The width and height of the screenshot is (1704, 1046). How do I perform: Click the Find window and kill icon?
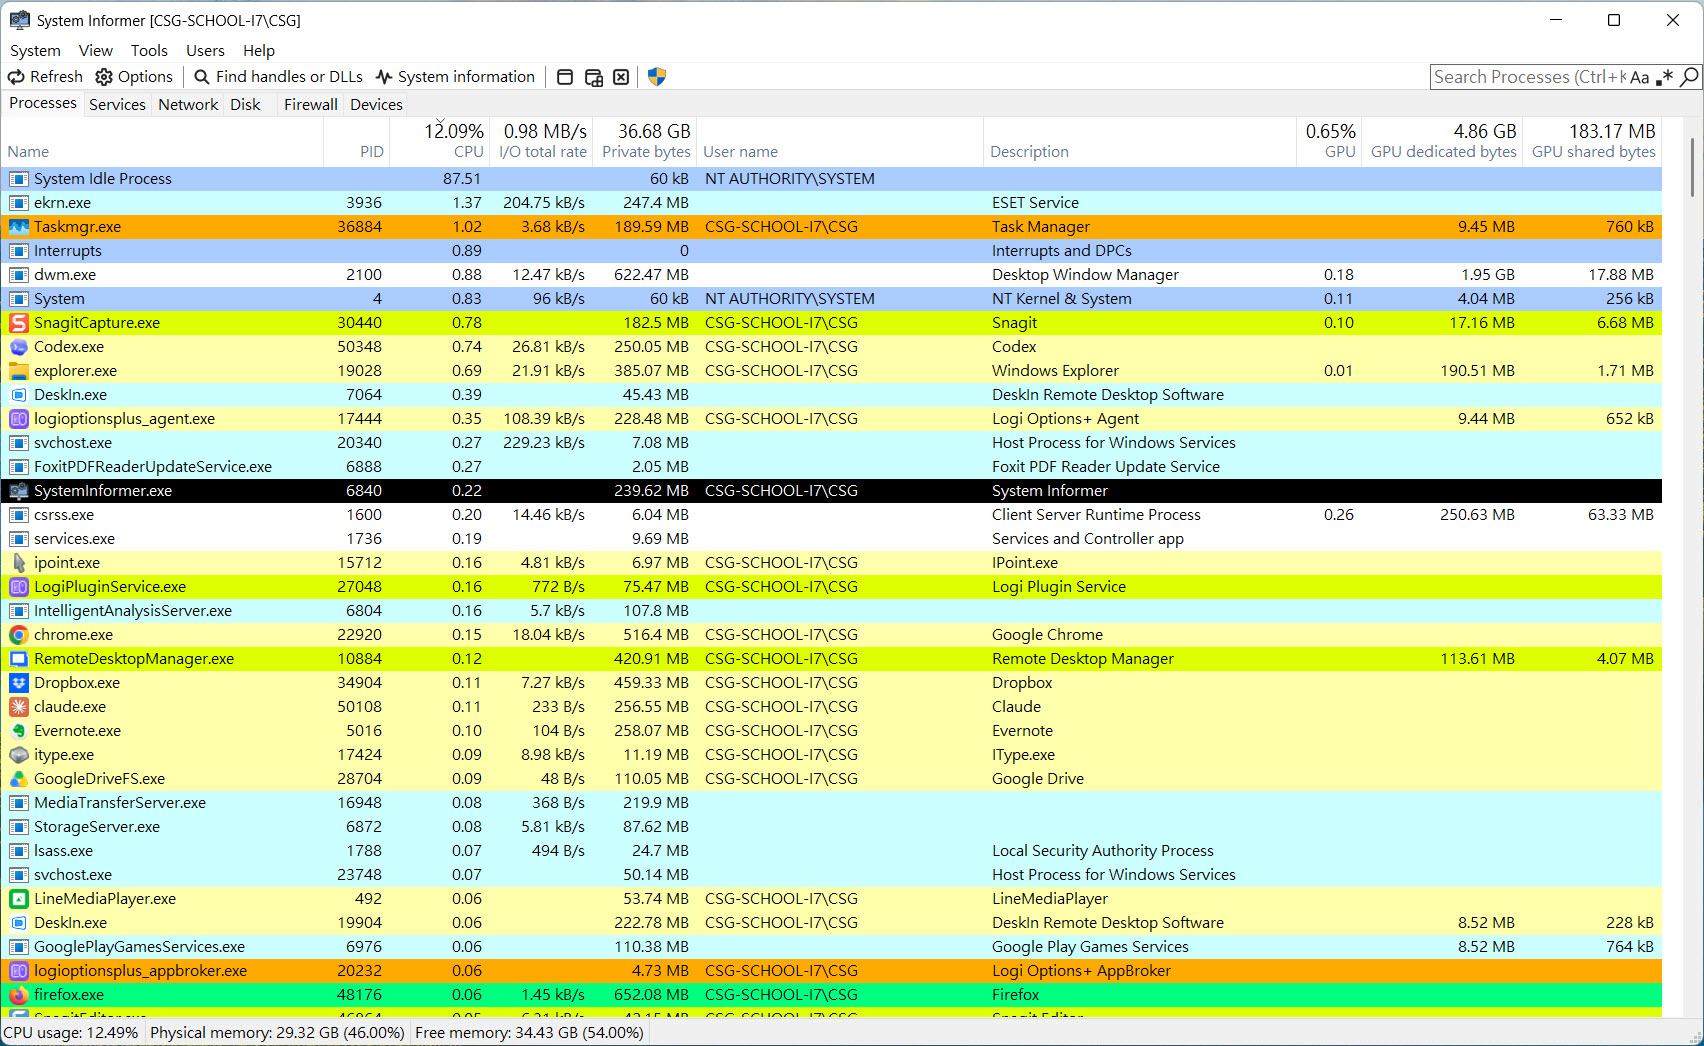point(621,77)
